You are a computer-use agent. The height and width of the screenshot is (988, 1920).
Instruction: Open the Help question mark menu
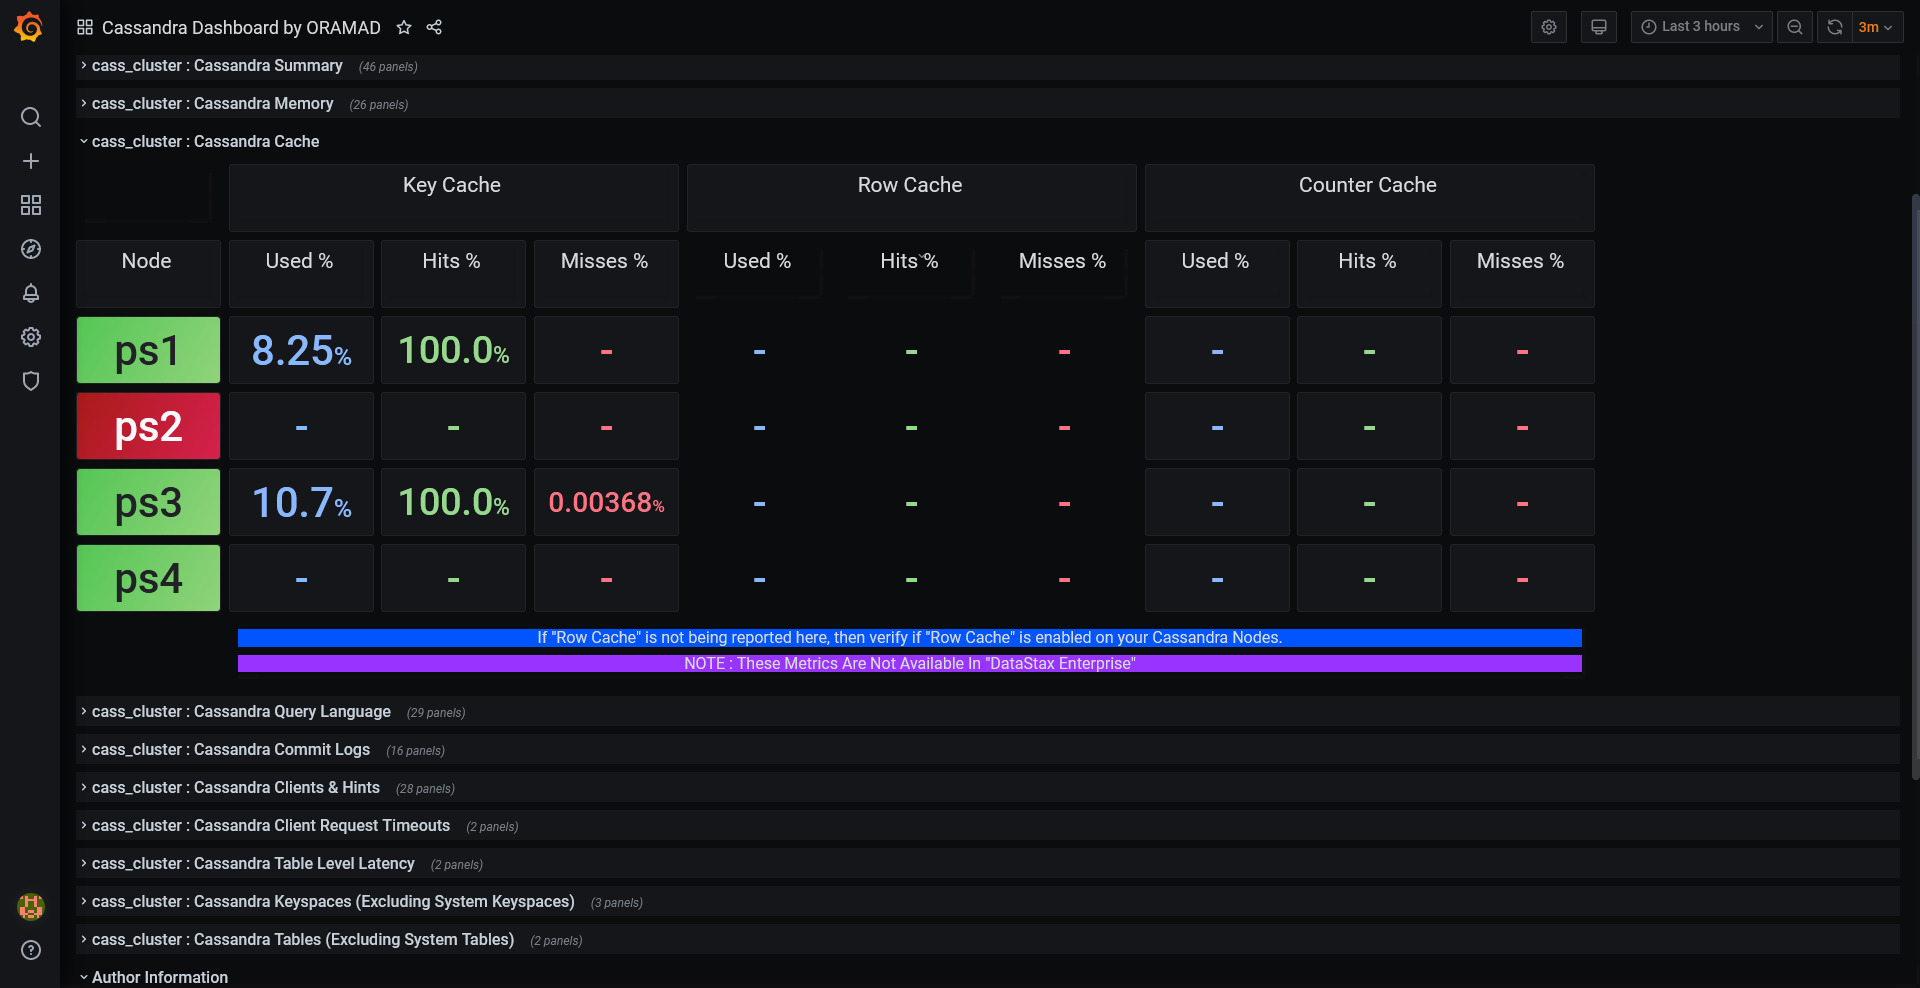pyautogui.click(x=31, y=950)
